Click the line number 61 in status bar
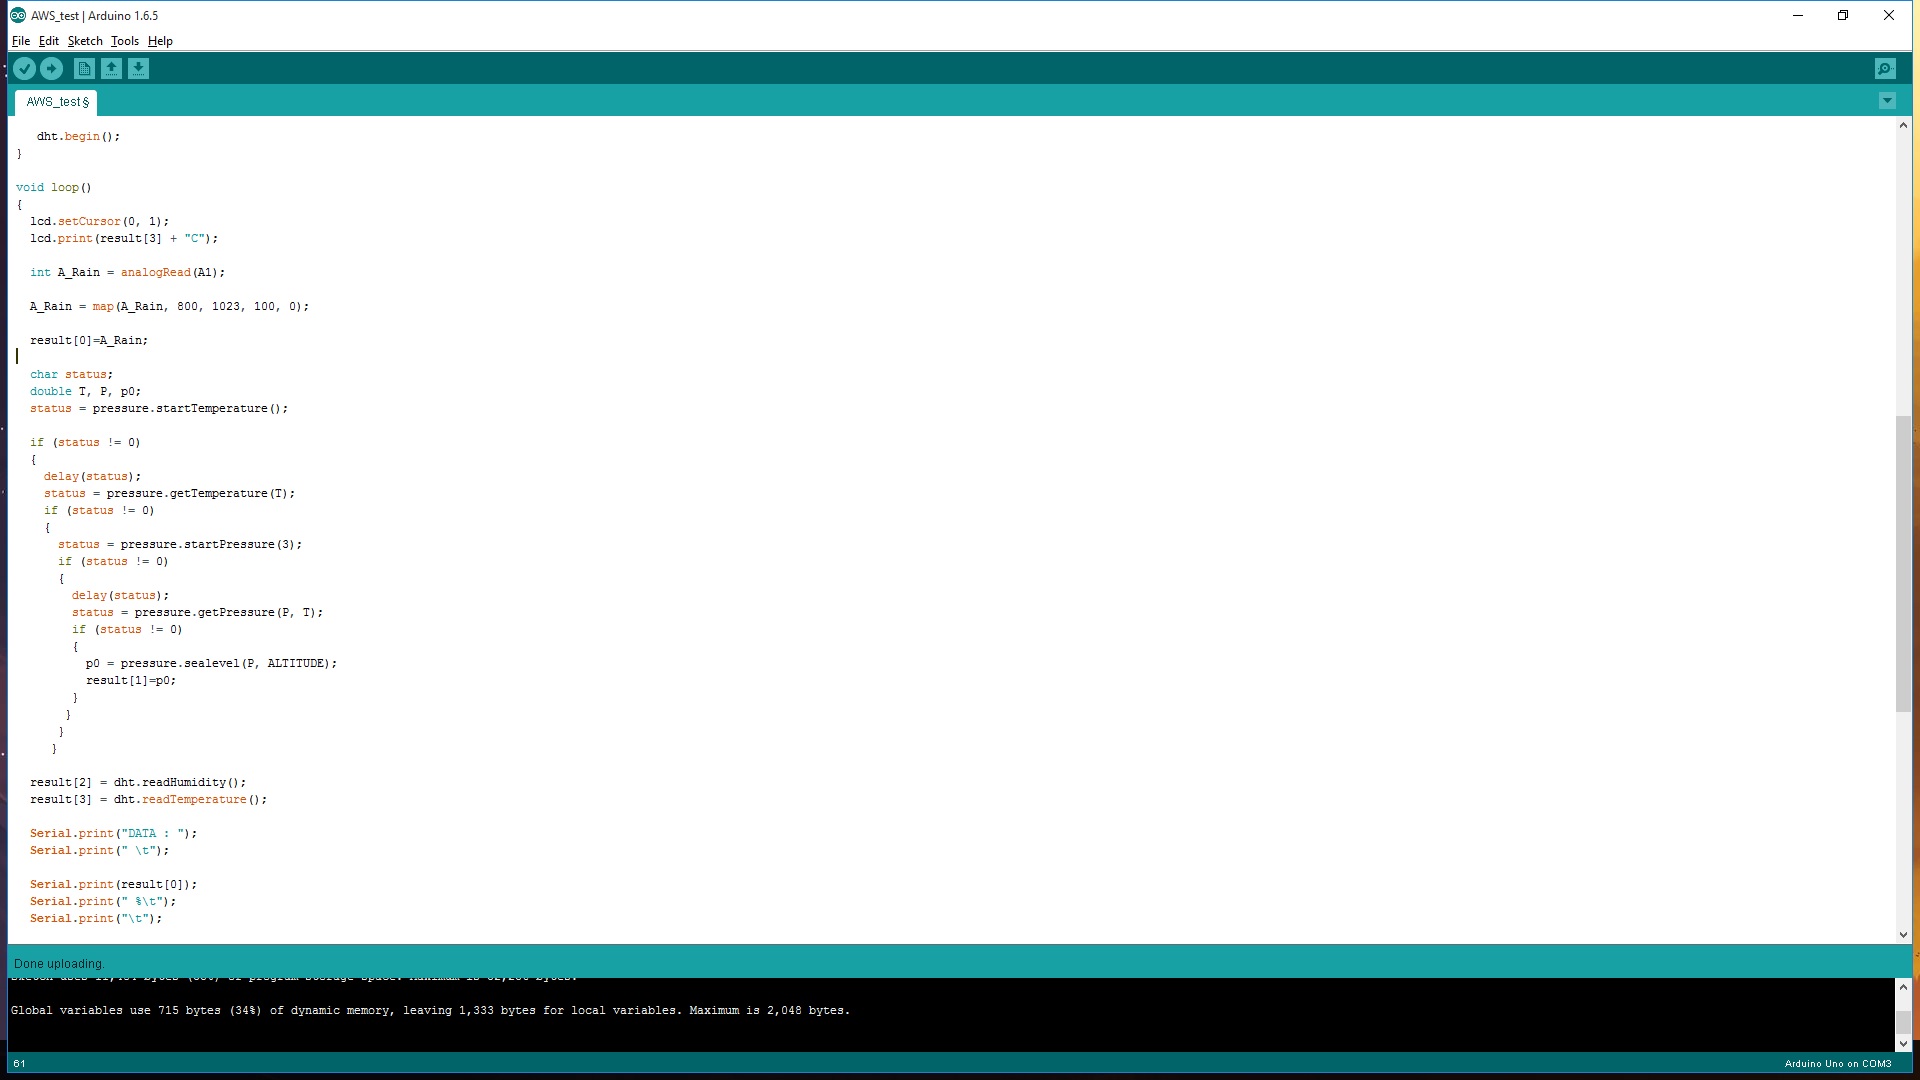Image resolution: width=1920 pixels, height=1080 pixels. point(20,1064)
